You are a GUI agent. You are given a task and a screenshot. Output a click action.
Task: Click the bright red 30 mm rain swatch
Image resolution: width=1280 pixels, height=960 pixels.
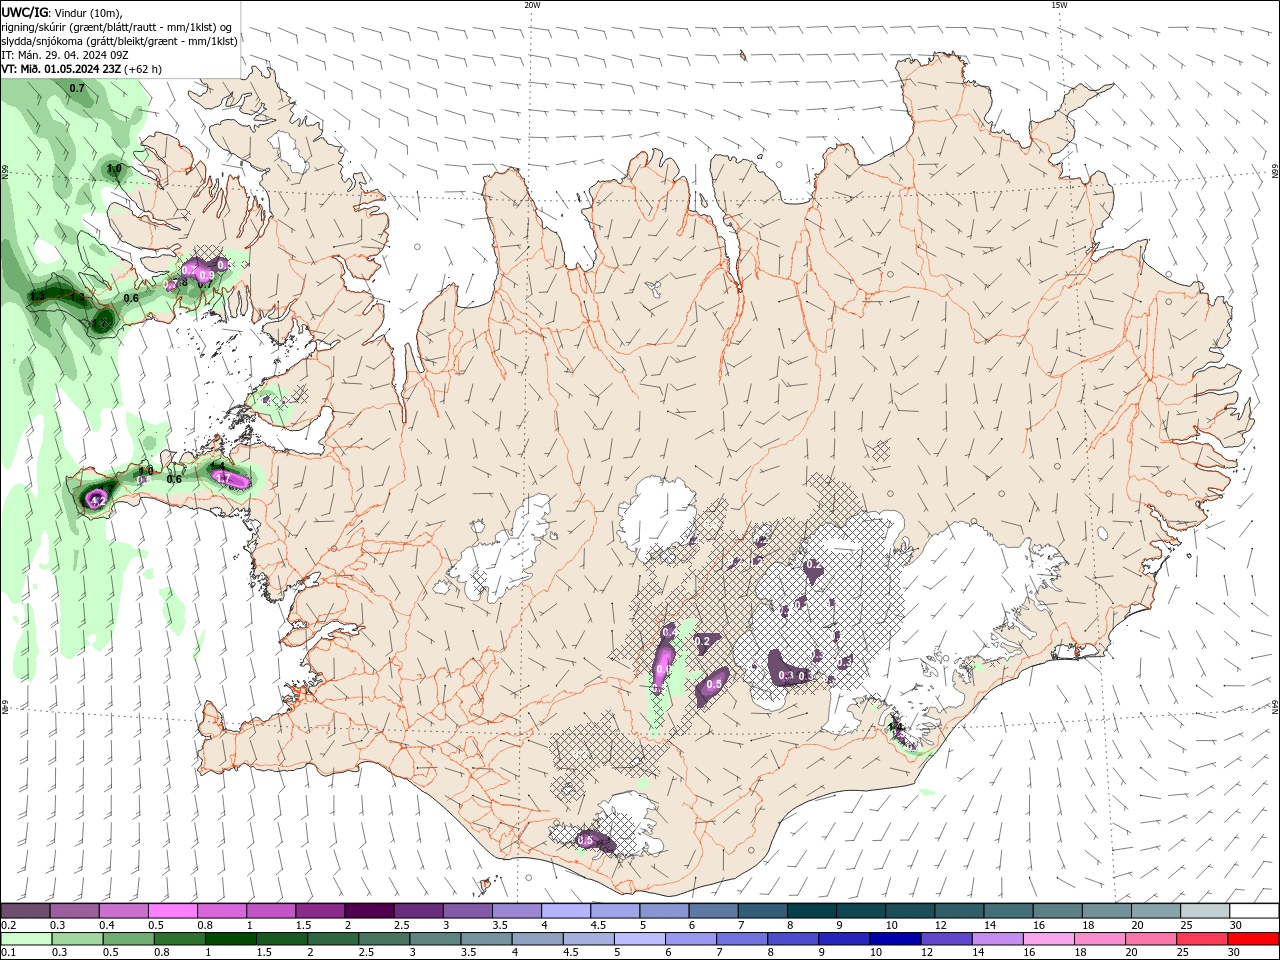pos(1254,939)
